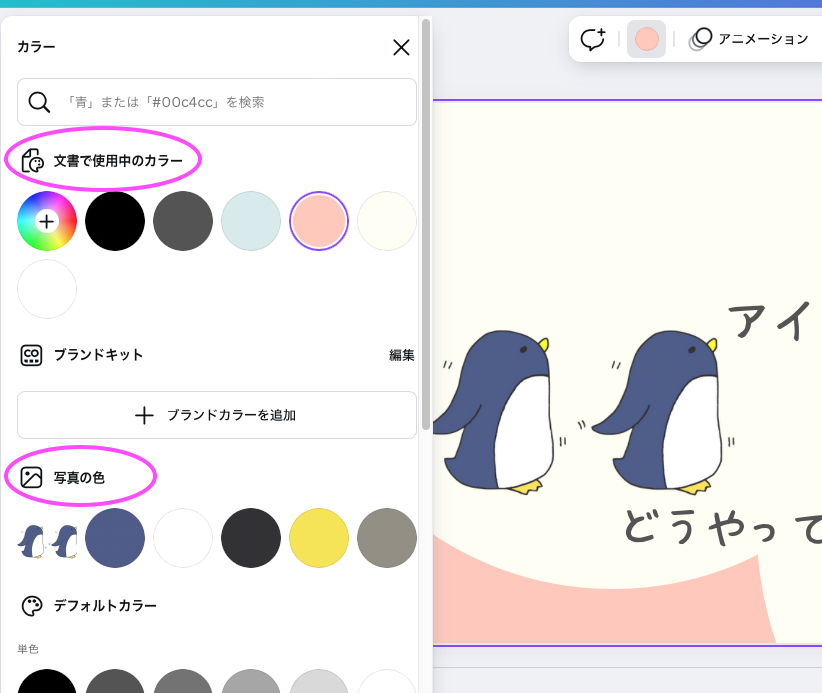Open brand kit 編集 link
Image resolution: width=822 pixels, height=693 pixels.
tap(402, 355)
